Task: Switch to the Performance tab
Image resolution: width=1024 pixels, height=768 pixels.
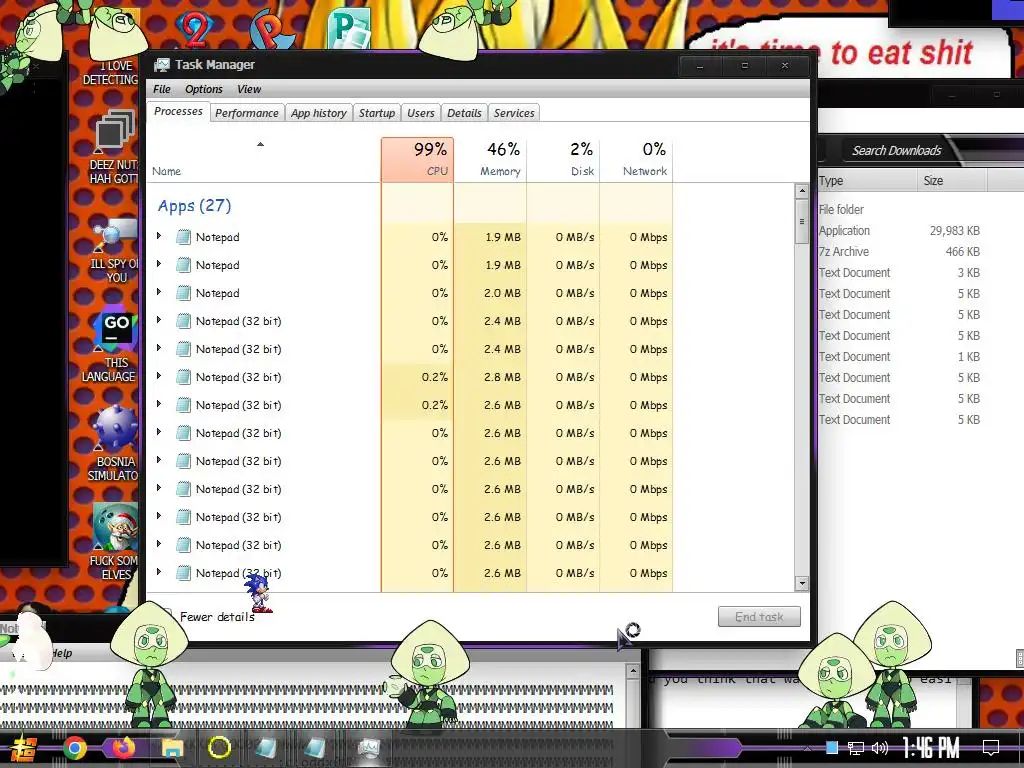Action: point(247,113)
